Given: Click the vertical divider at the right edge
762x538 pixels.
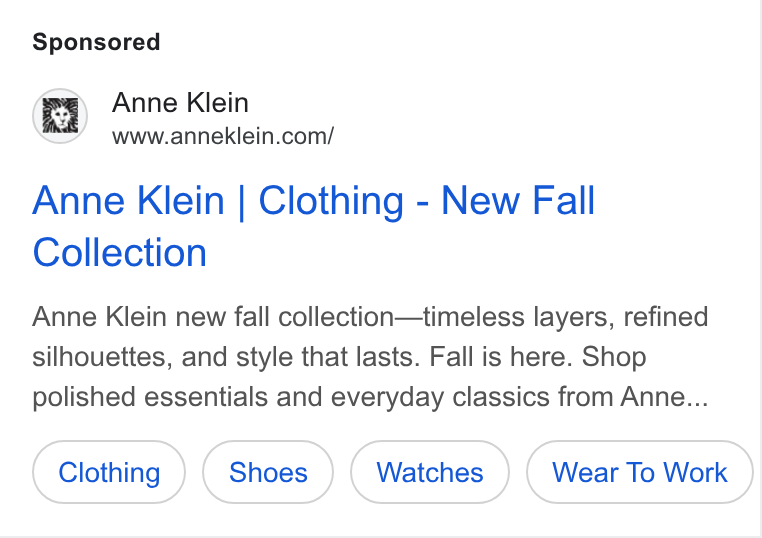Looking at the screenshot, I should point(760,269).
